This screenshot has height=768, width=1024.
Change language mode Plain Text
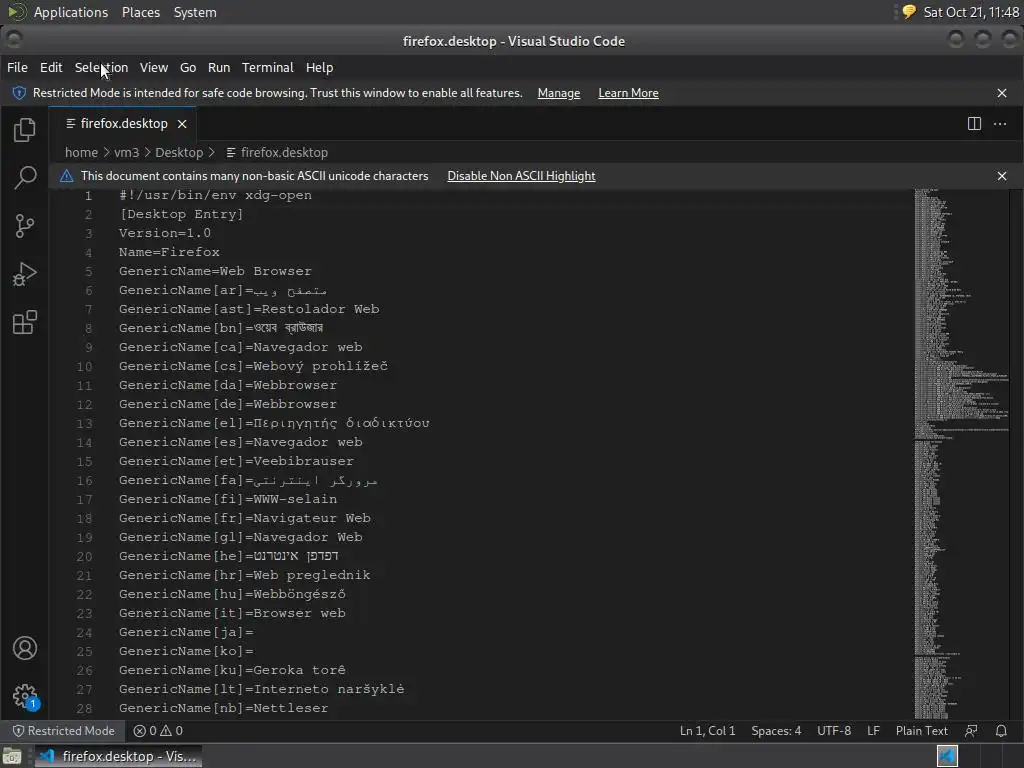[921, 731]
